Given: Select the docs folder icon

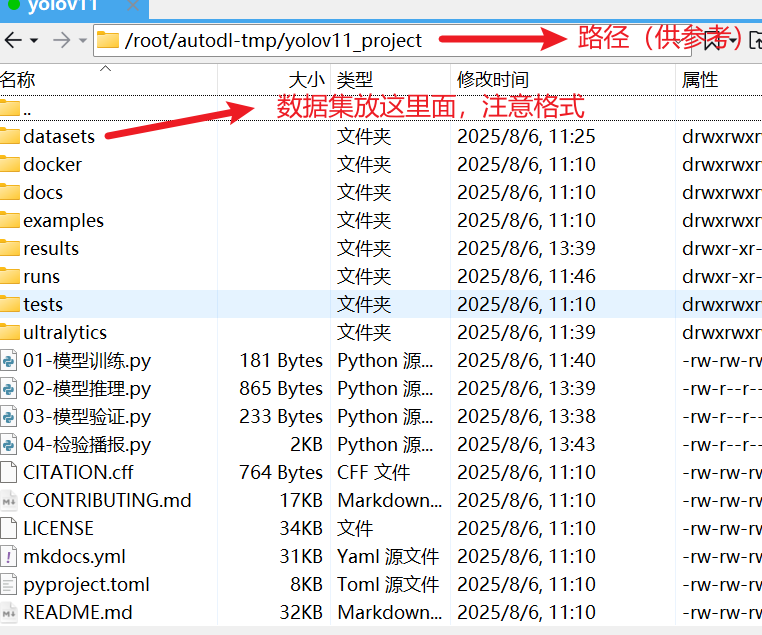Looking at the screenshot, I should 10,192.
